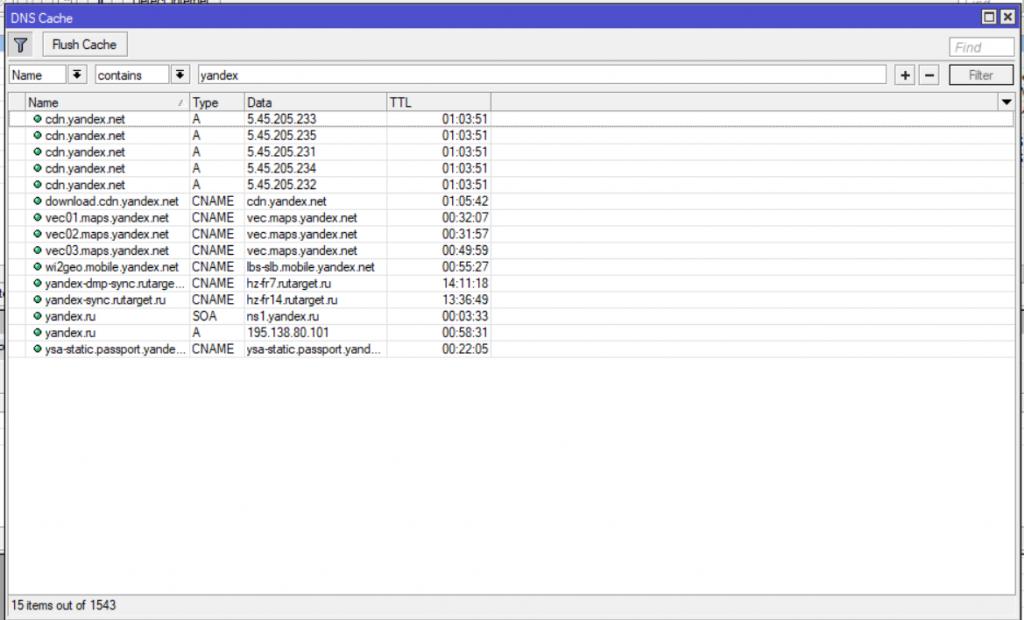This screenshot has height=620, width=1024.
Task: Maximize the DNS Cache window
Action: 990,17
